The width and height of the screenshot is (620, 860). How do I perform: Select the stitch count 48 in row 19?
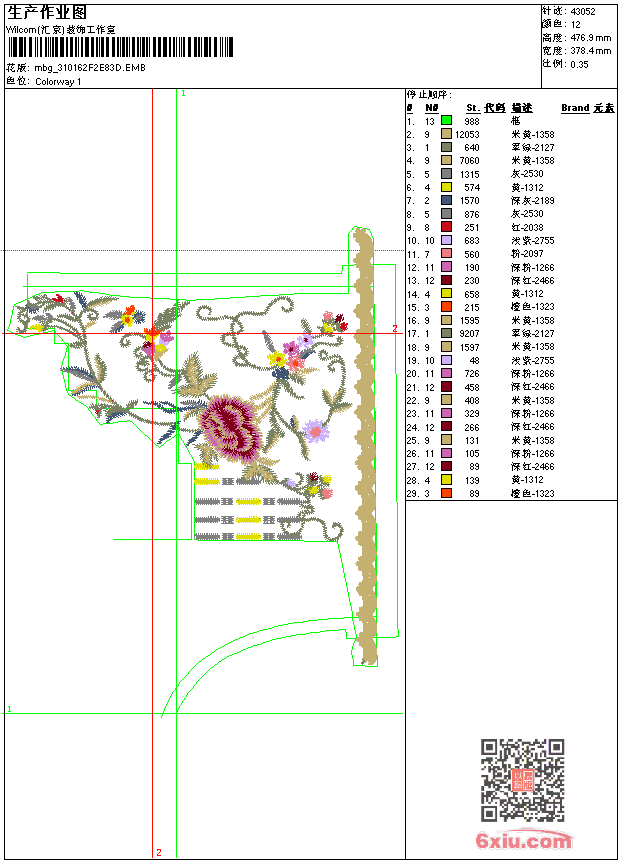pos(474,360)
